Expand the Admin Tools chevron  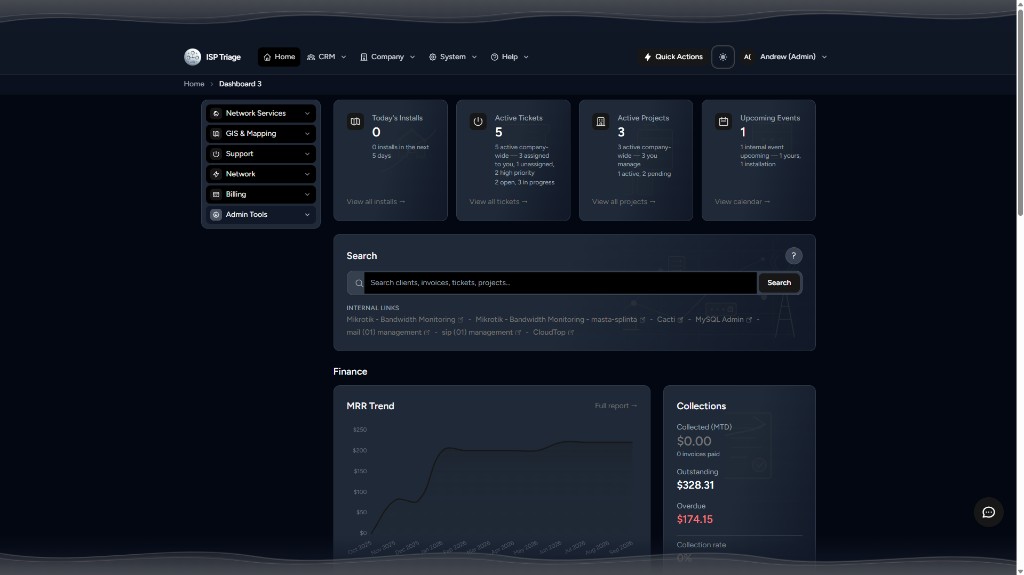307,215
